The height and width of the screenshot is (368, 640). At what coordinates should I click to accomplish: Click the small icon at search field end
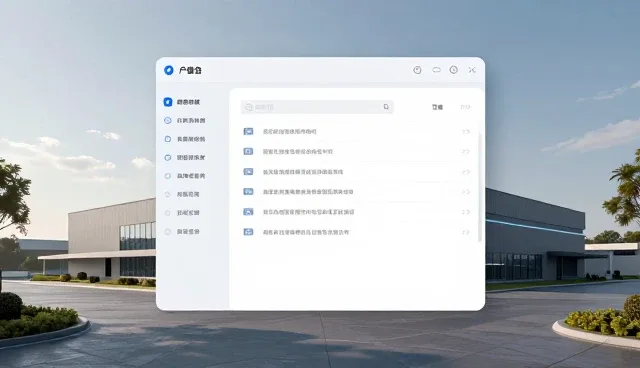click(x=386, y=107)
